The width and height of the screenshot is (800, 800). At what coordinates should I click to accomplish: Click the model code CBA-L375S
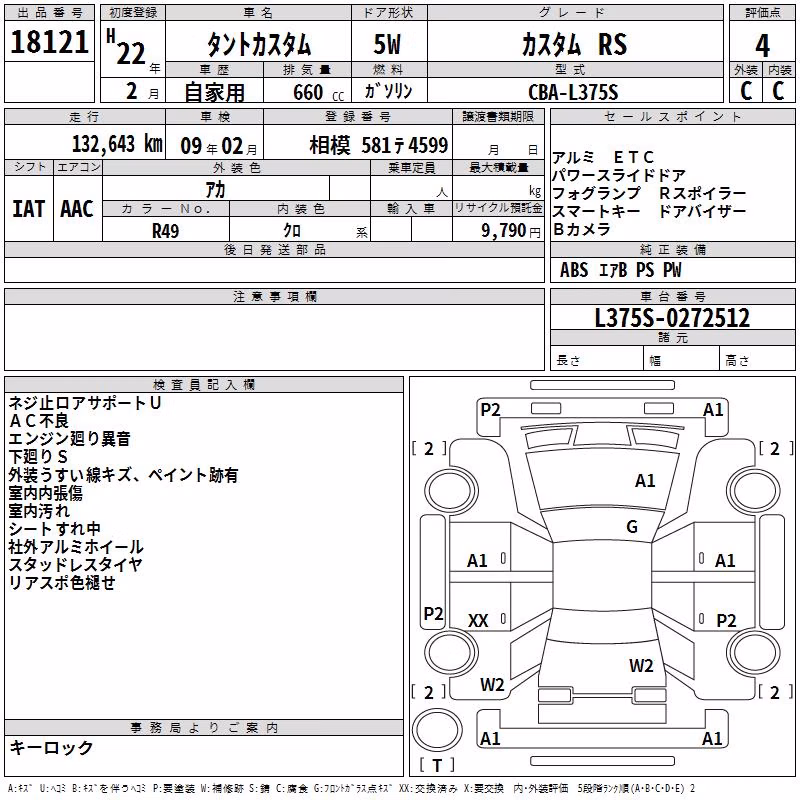point(573,92)
